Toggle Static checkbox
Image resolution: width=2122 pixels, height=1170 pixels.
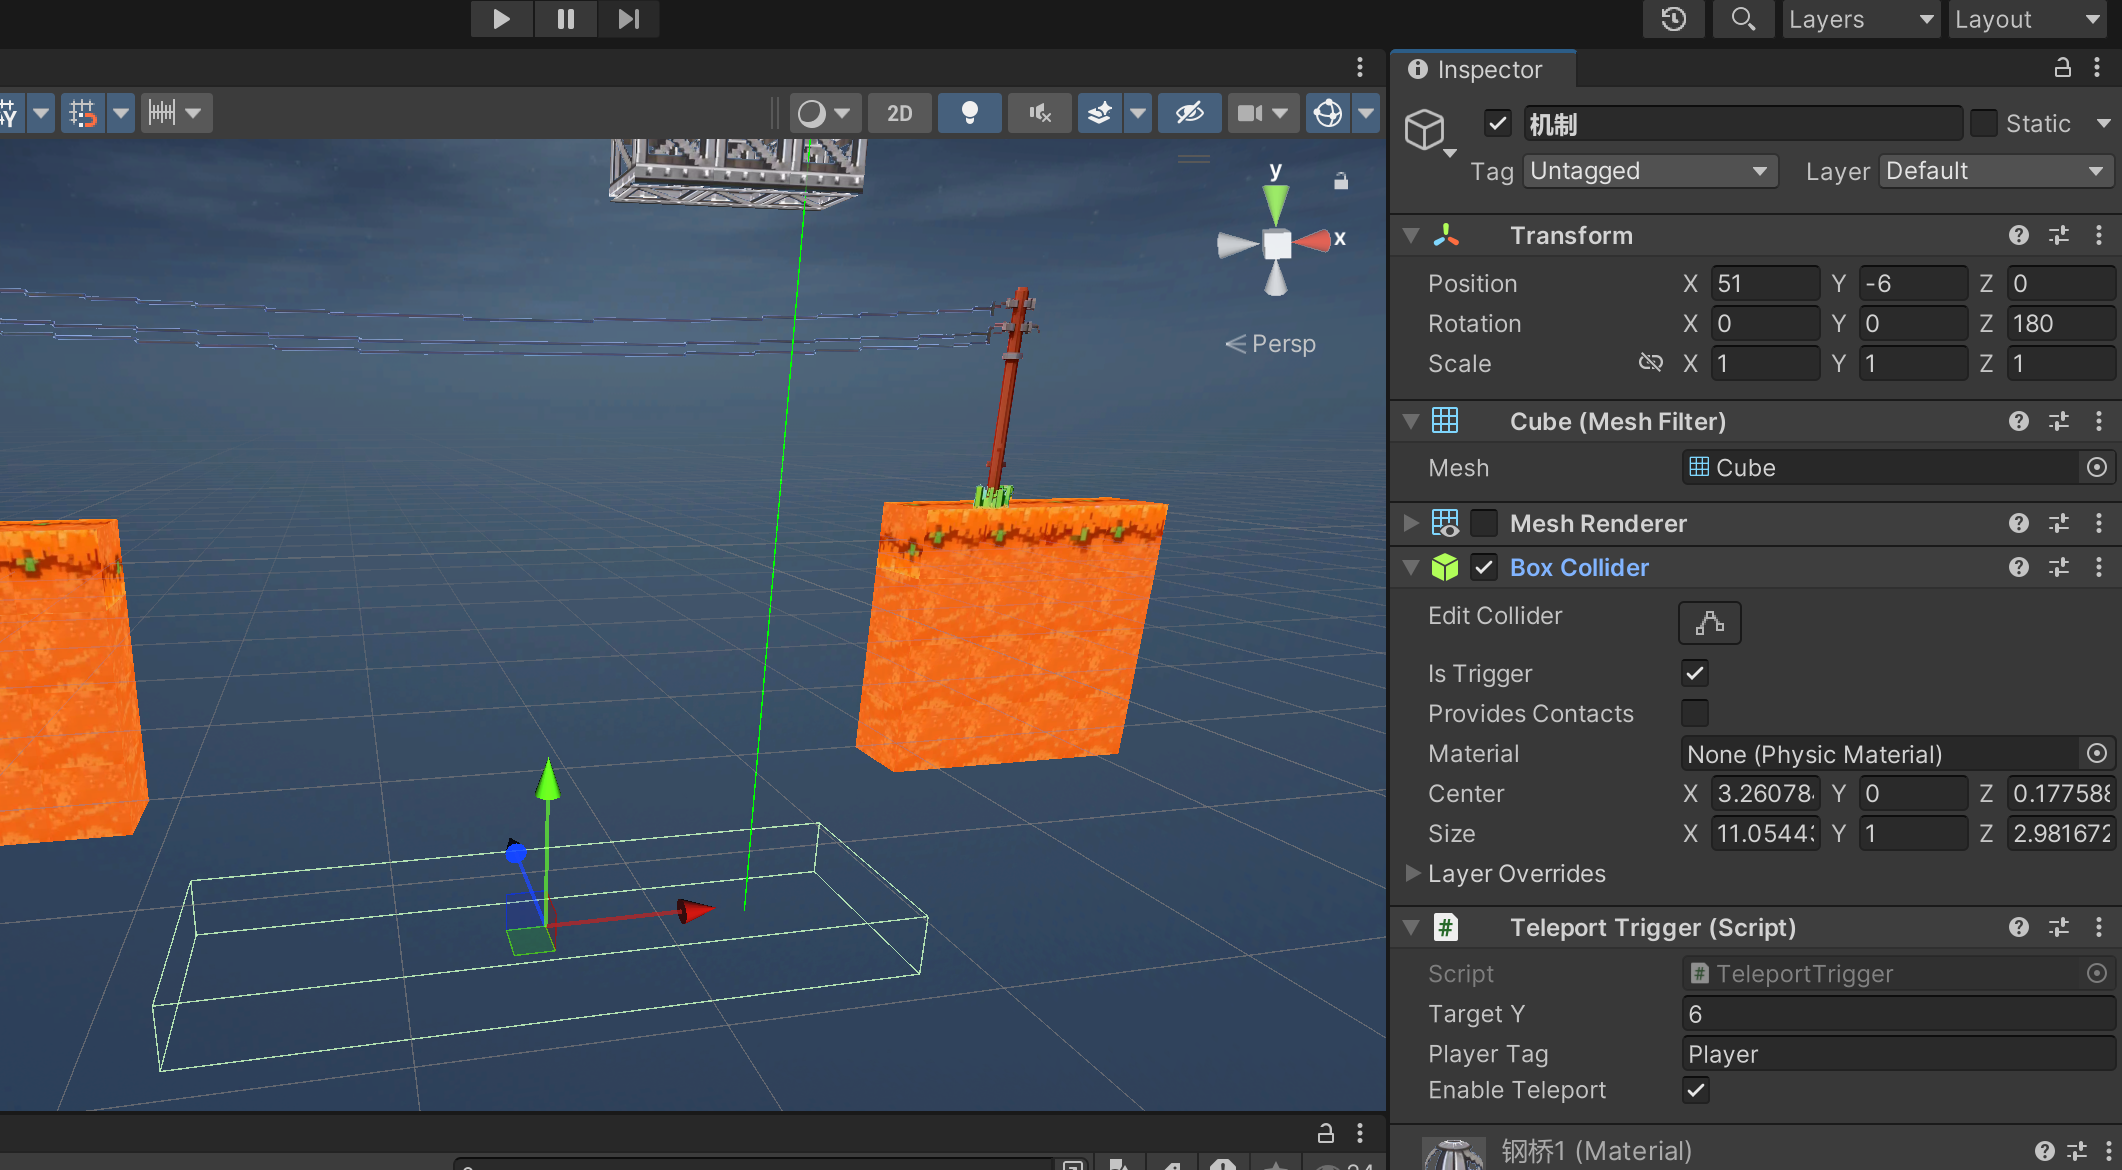coord(1983,123)
